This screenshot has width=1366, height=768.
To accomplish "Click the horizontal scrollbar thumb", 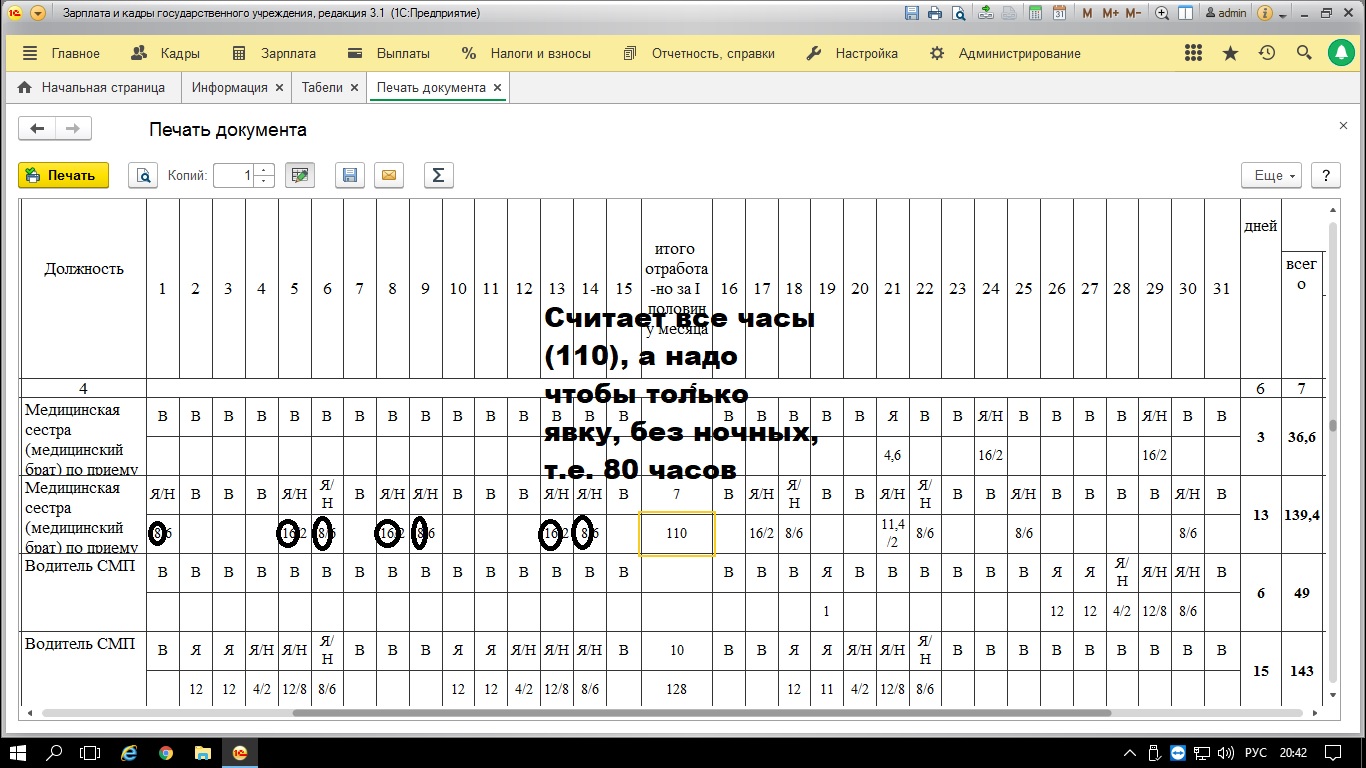I will point(701,713).
